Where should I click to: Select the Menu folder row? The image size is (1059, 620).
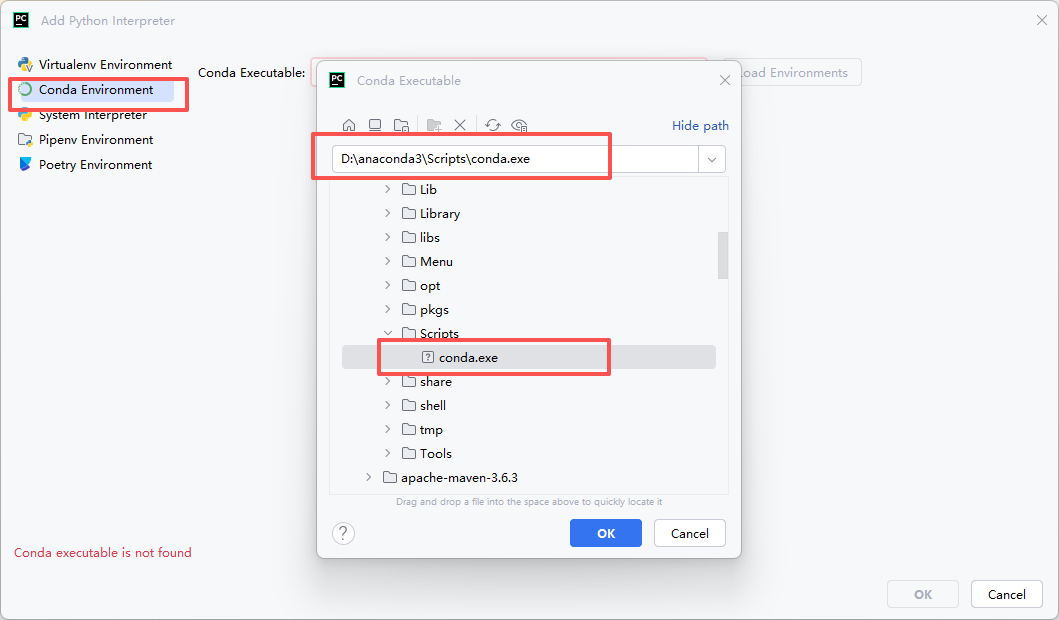click(529, 261)
